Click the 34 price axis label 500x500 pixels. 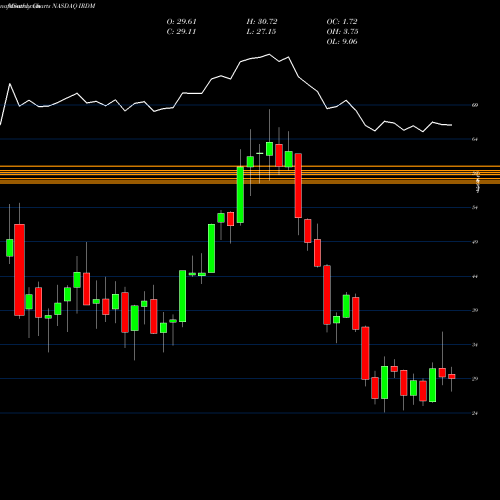475,345
